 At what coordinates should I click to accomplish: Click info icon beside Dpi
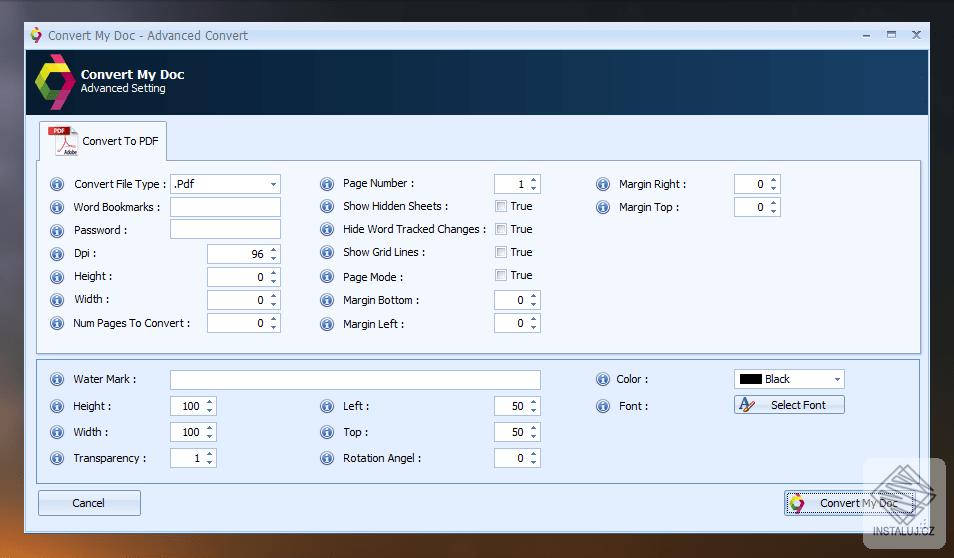click(57, 254)
